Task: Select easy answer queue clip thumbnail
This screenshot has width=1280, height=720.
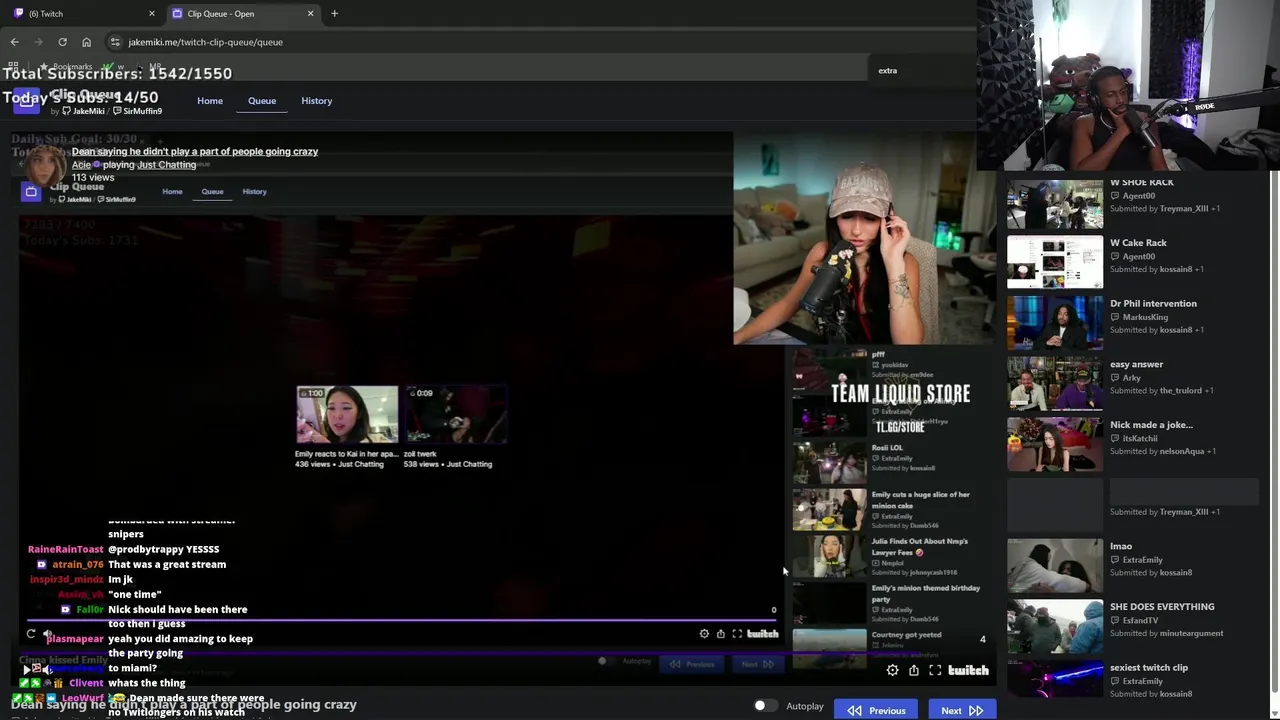Action: (1055, 382)
